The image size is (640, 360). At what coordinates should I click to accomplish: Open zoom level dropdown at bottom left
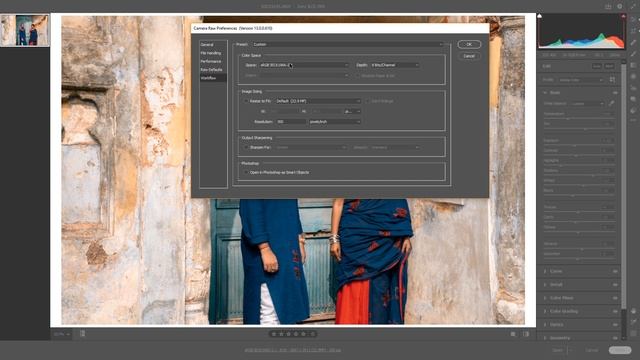pos(62,334)
